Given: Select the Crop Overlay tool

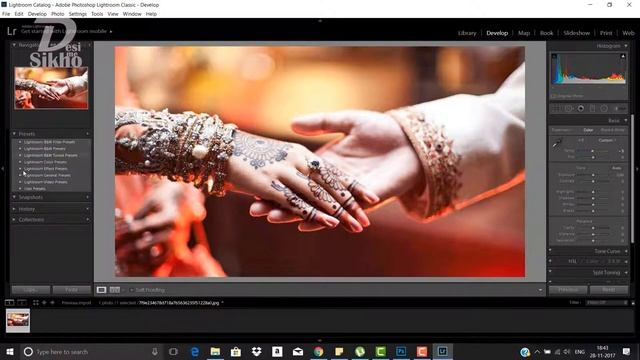Looking at the screenshot, I should point(556,109).
